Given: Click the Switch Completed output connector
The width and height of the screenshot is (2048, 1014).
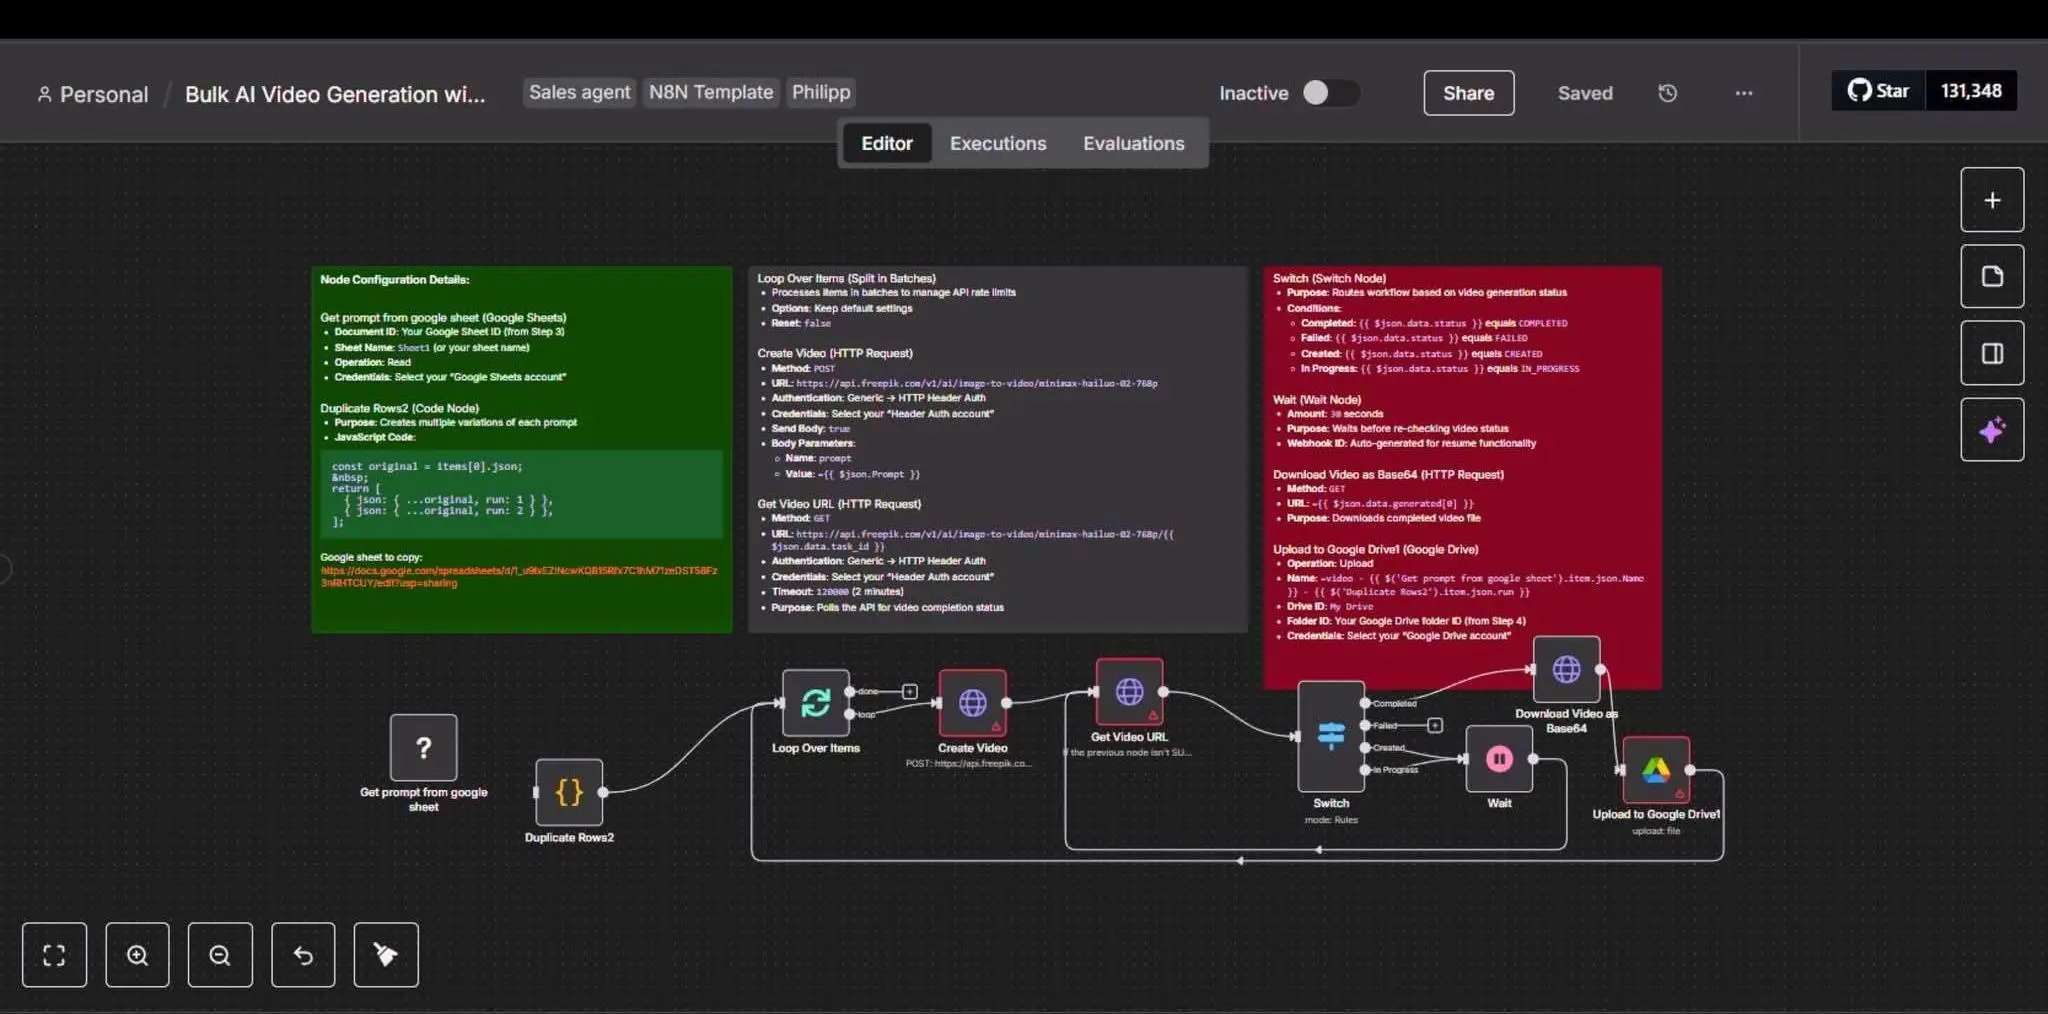Looking at the screenshot, I should pyautogui.click(x=1365, y=703).
